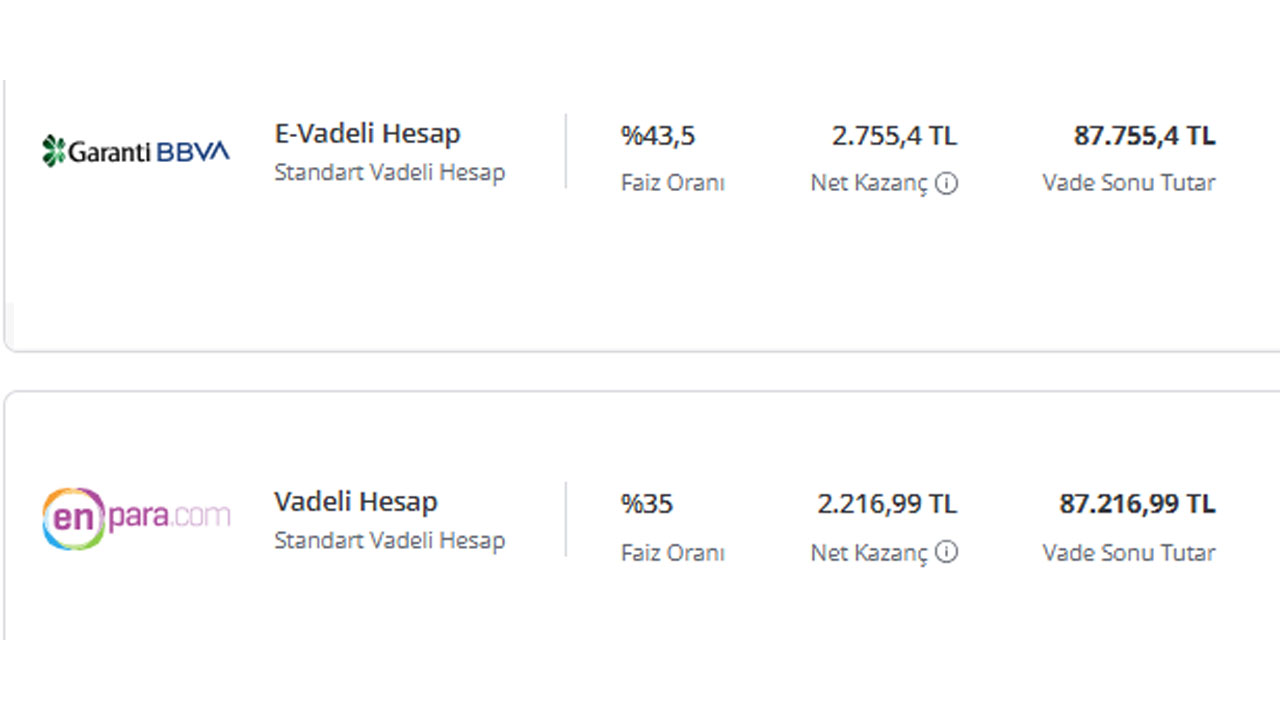Viewport: 1280px width, 720px height.
Task: Click Net Kazanç label in Garanti card
Action: [870, 184]
